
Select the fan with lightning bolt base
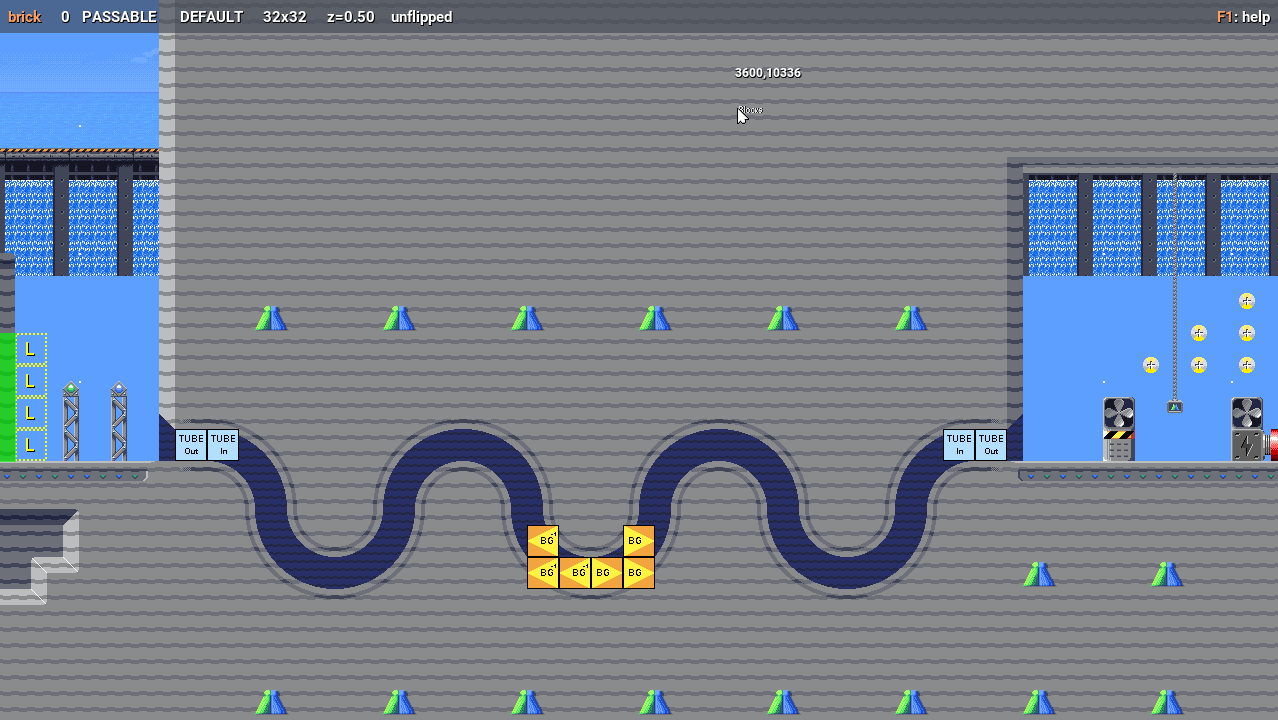pos(1247,429)
